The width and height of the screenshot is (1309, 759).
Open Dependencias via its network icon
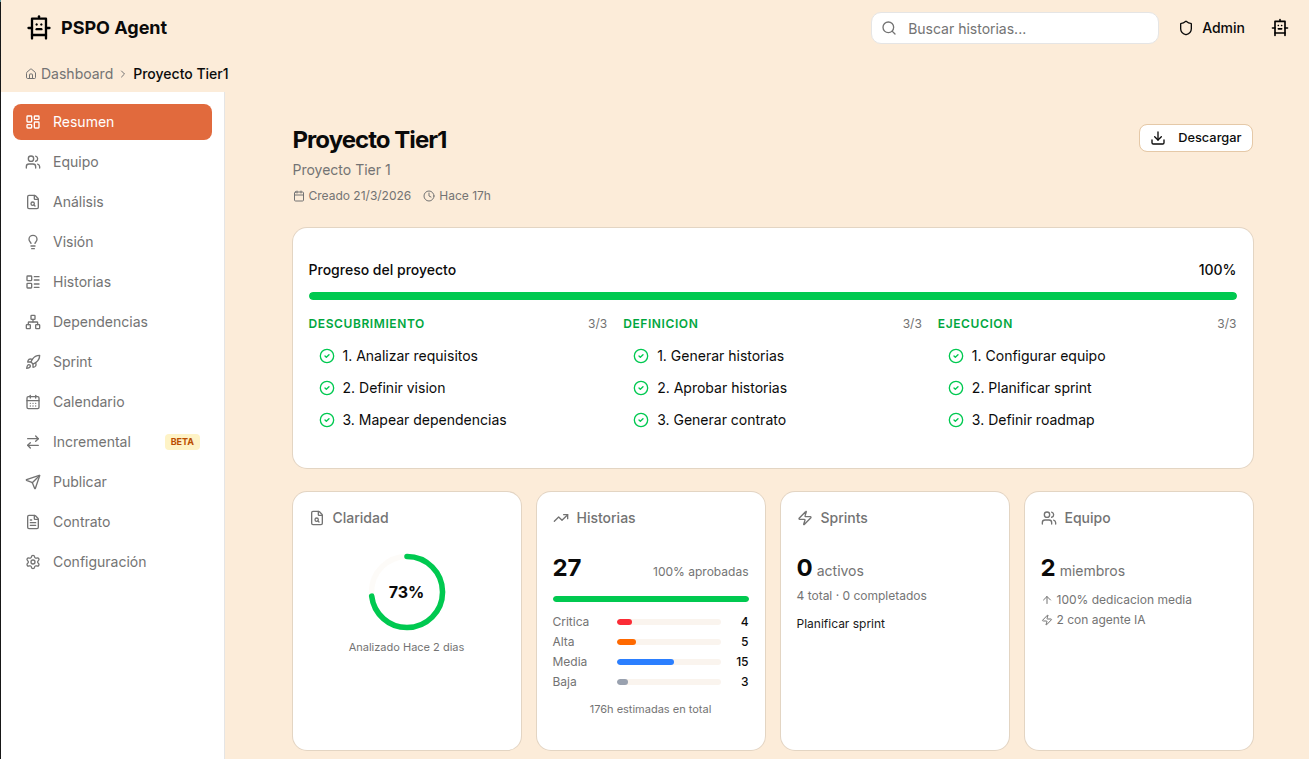click(33, 322)
